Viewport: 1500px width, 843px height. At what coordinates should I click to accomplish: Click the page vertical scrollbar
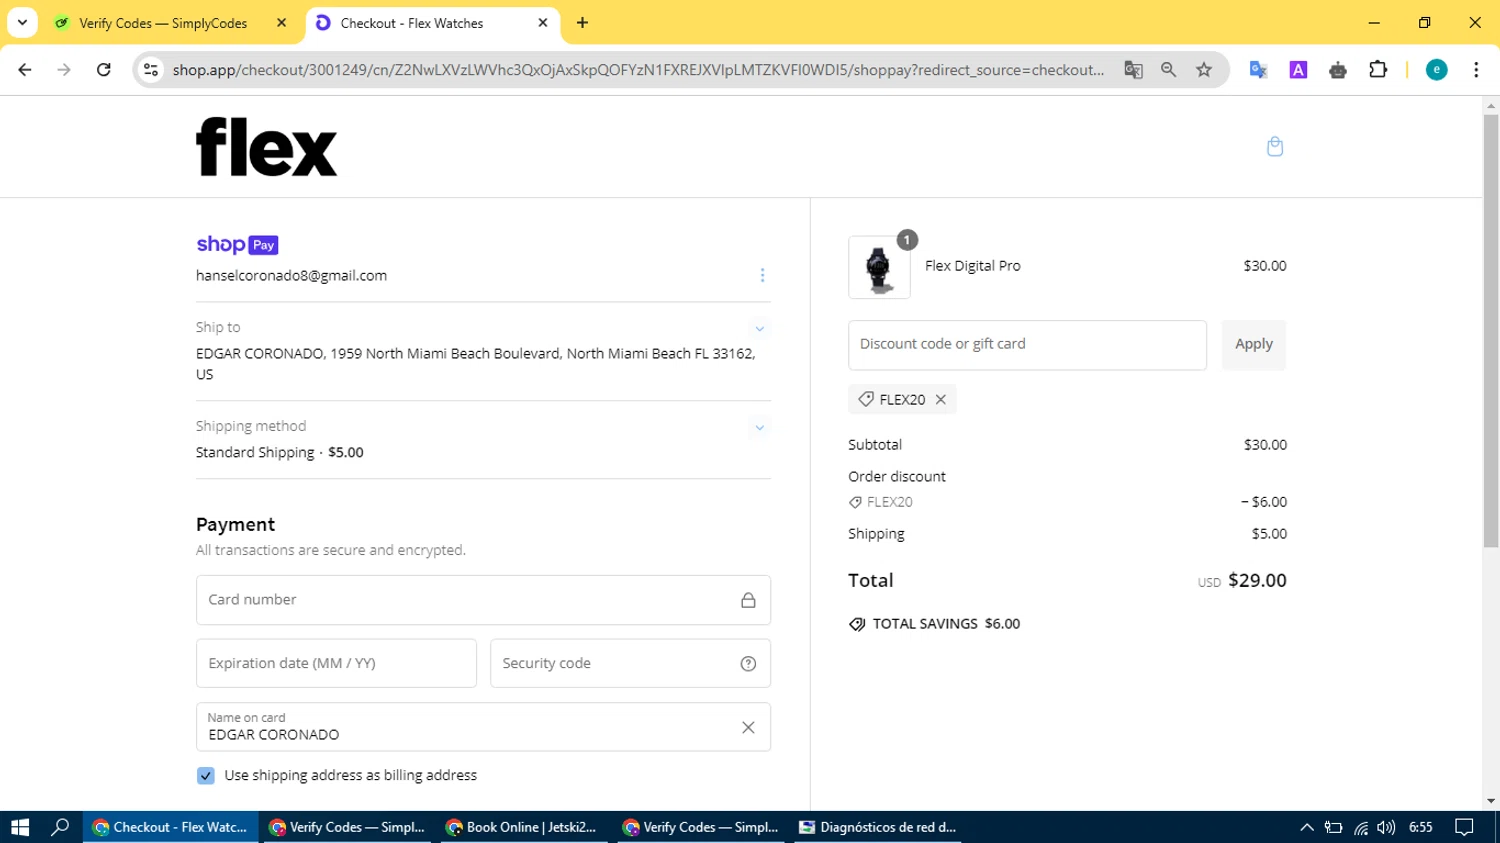1491,330
